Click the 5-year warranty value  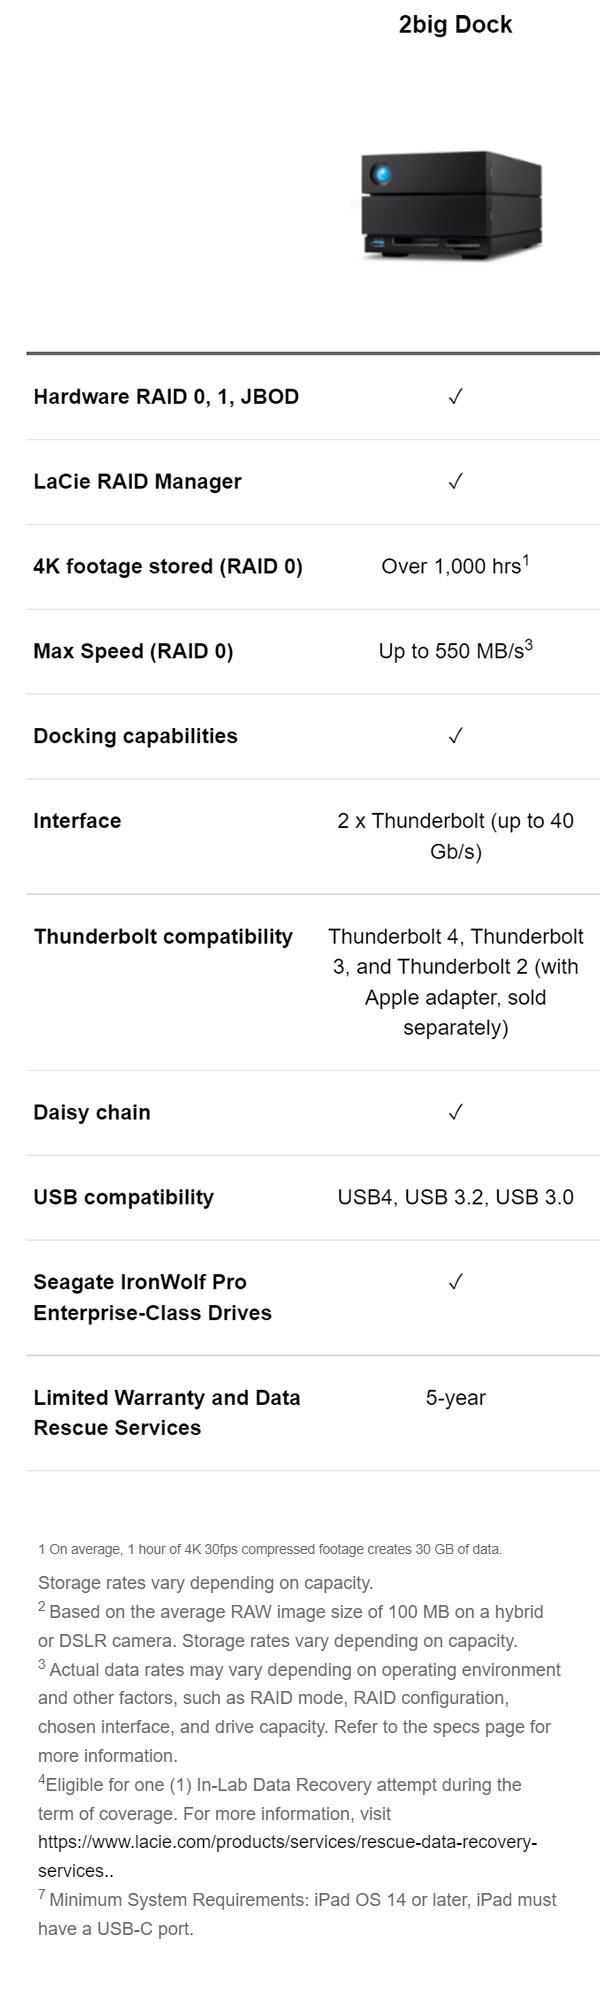click(455, 1398)
